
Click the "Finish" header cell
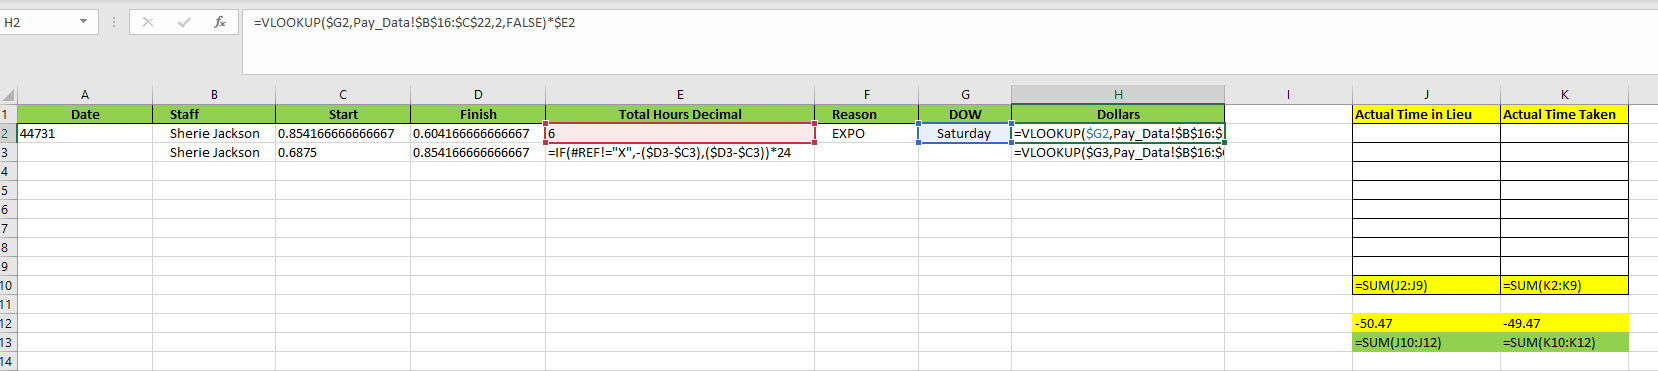pos(478,114)
